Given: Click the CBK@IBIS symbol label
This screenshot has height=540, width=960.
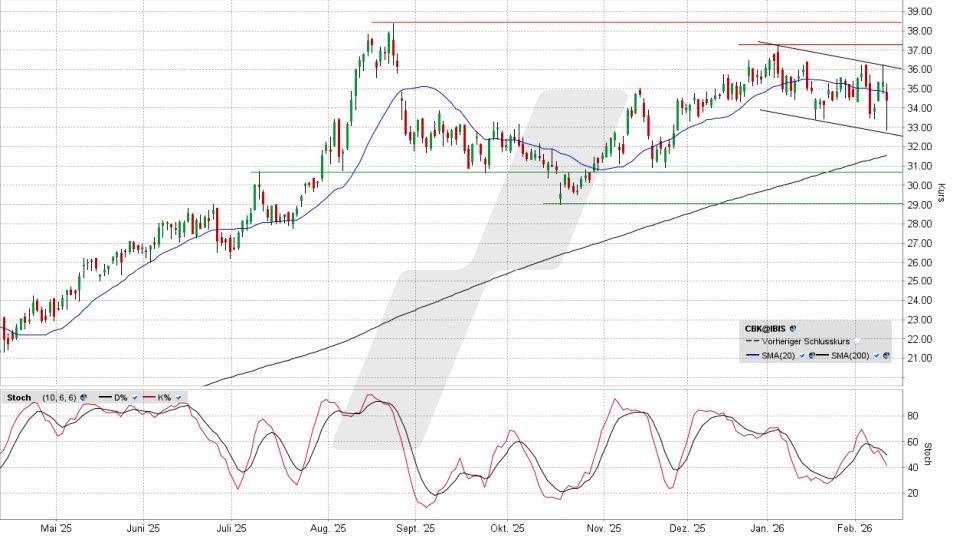Looking at the screenshot, I should (765, 328).
